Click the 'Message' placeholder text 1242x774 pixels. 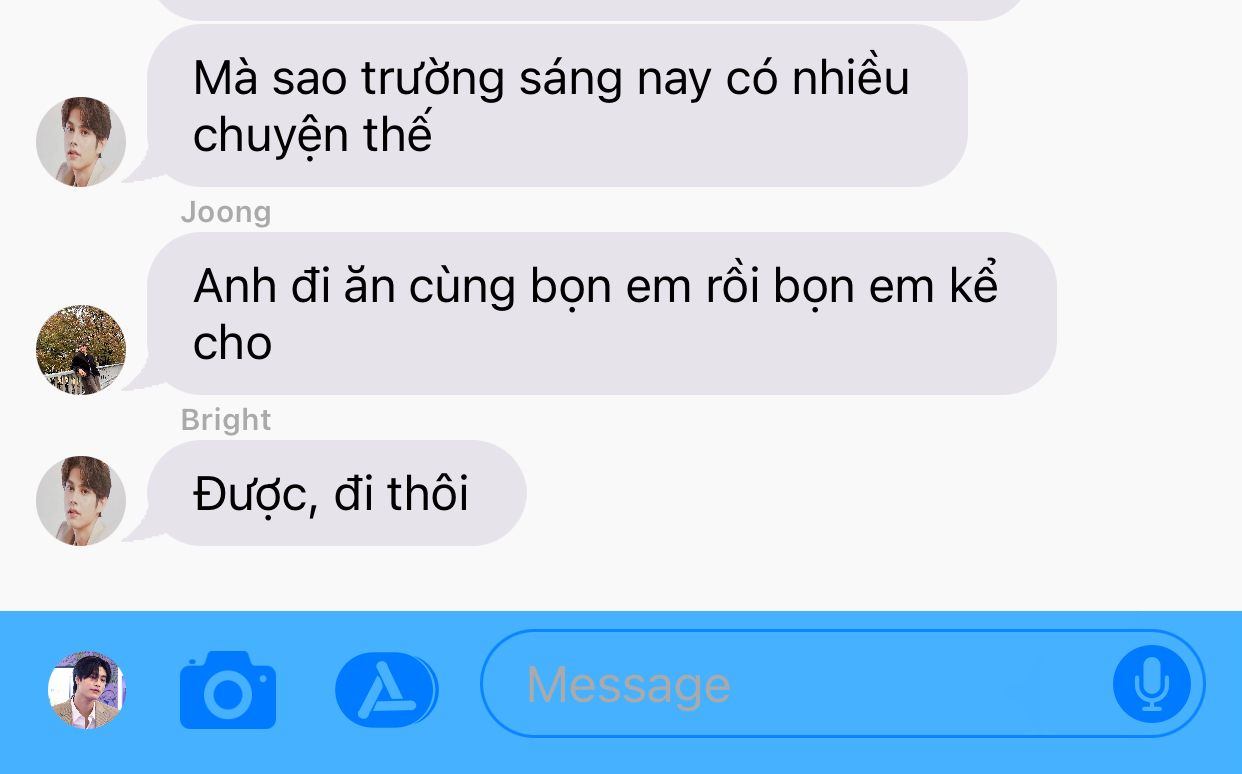pos(629,685)
